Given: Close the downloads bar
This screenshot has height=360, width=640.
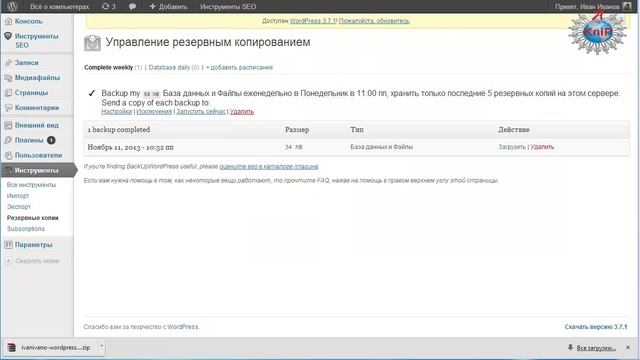Looking at the screenshot, I should (628, 347).
